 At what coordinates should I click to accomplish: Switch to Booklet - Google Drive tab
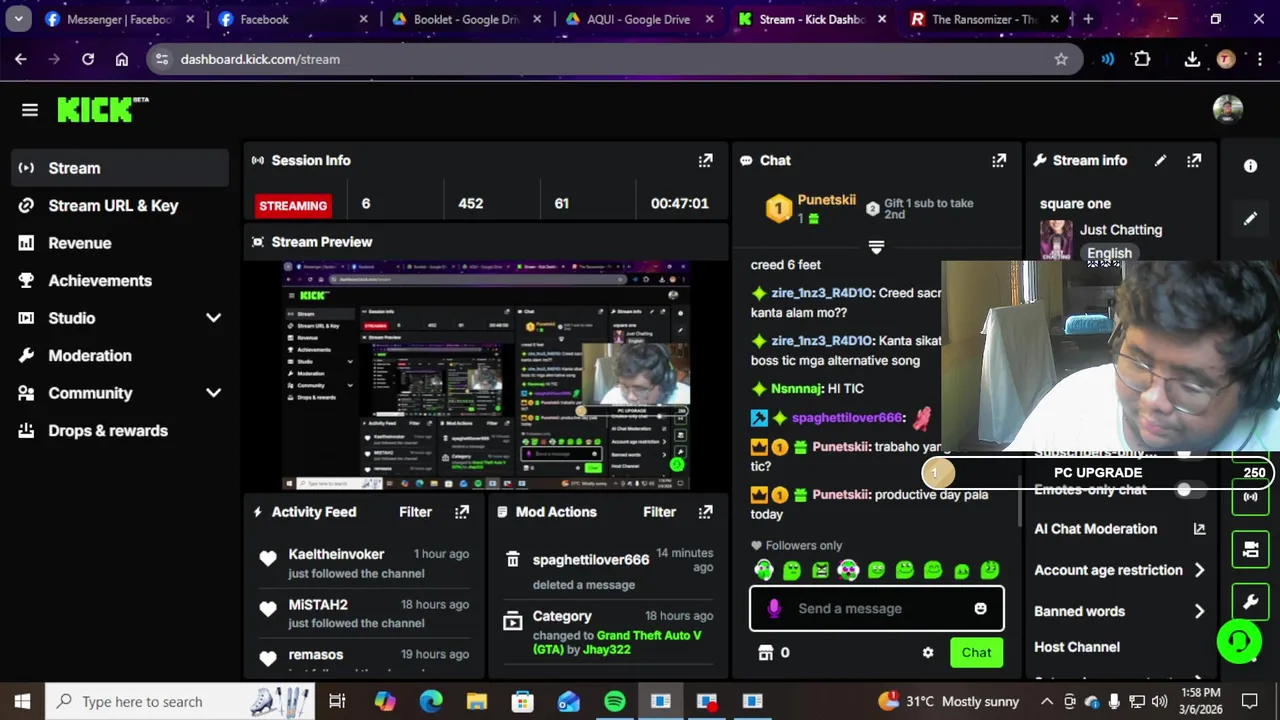pos(467,19)
